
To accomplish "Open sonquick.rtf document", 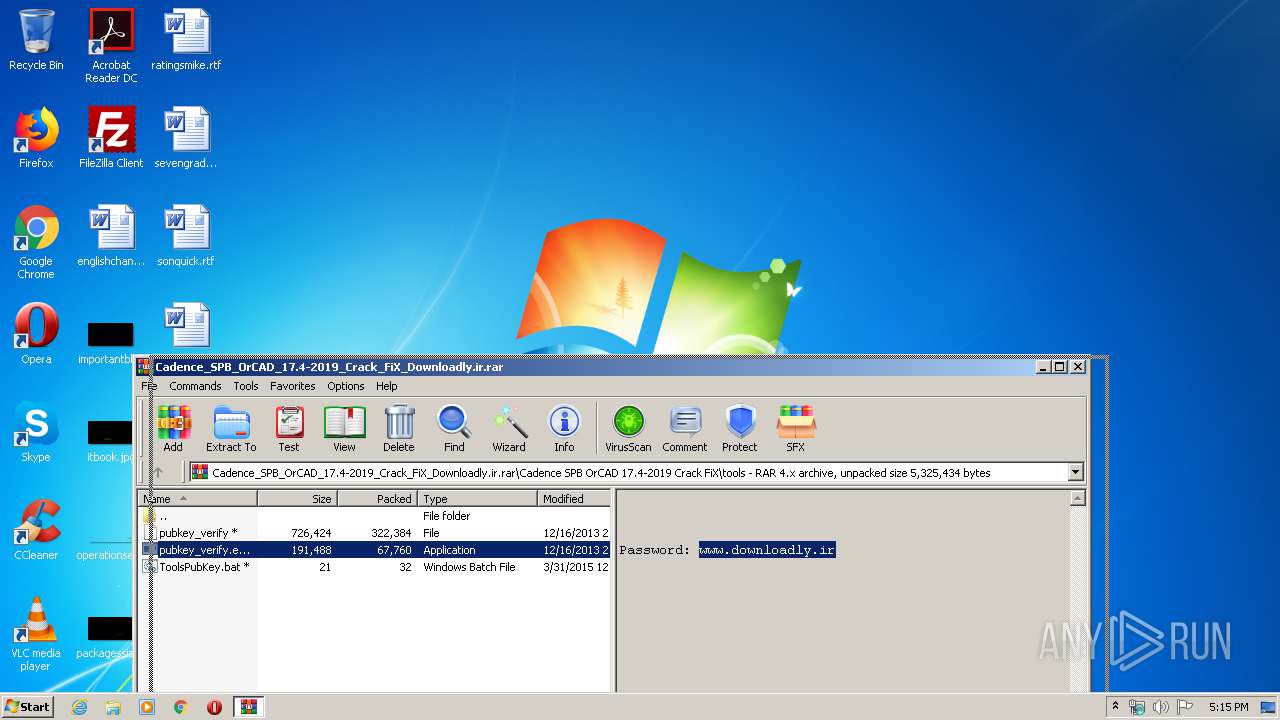I will (x=186, y=236).
